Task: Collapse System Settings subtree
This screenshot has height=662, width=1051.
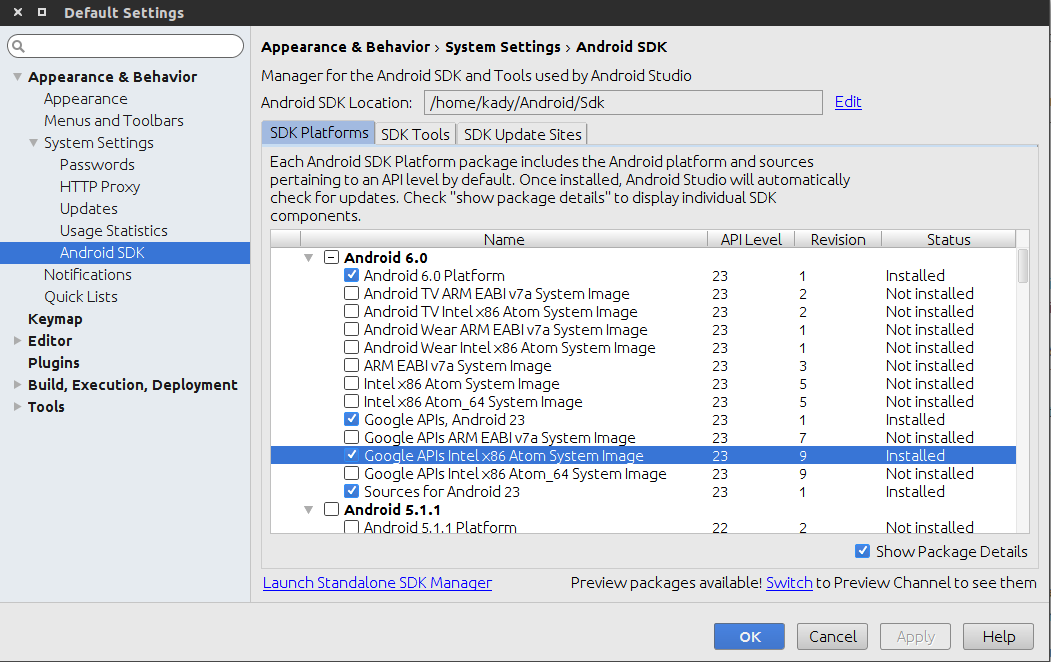Action: coord(34,143)
